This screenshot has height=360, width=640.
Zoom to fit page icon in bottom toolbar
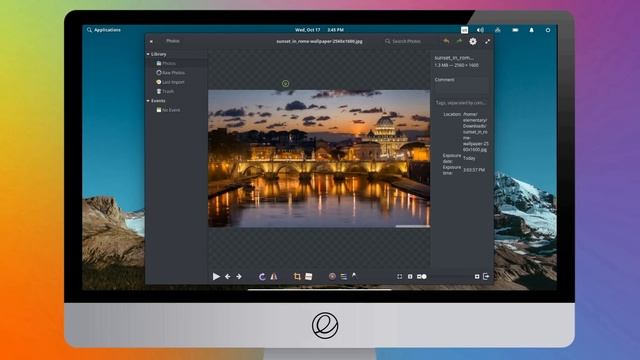click(400, 277)
